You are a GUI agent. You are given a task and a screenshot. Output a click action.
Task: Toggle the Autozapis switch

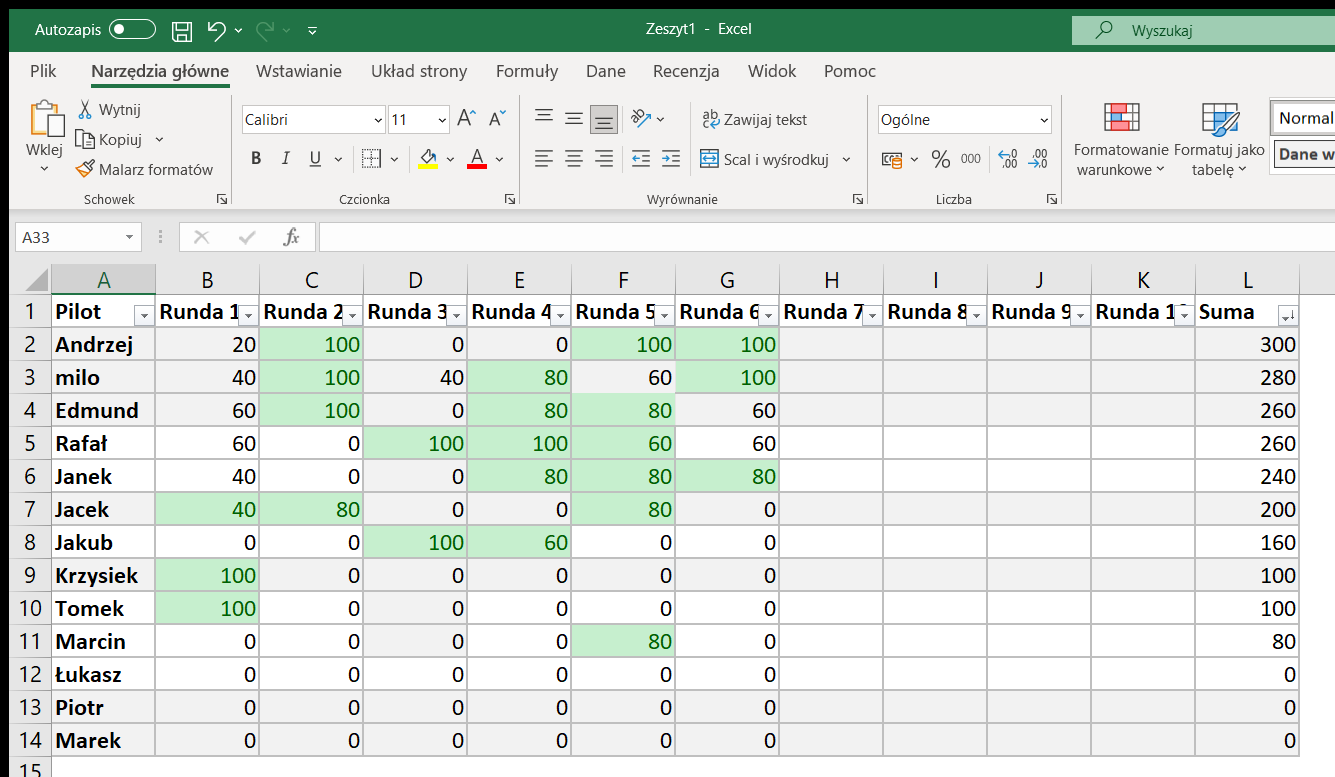point(132,30)
